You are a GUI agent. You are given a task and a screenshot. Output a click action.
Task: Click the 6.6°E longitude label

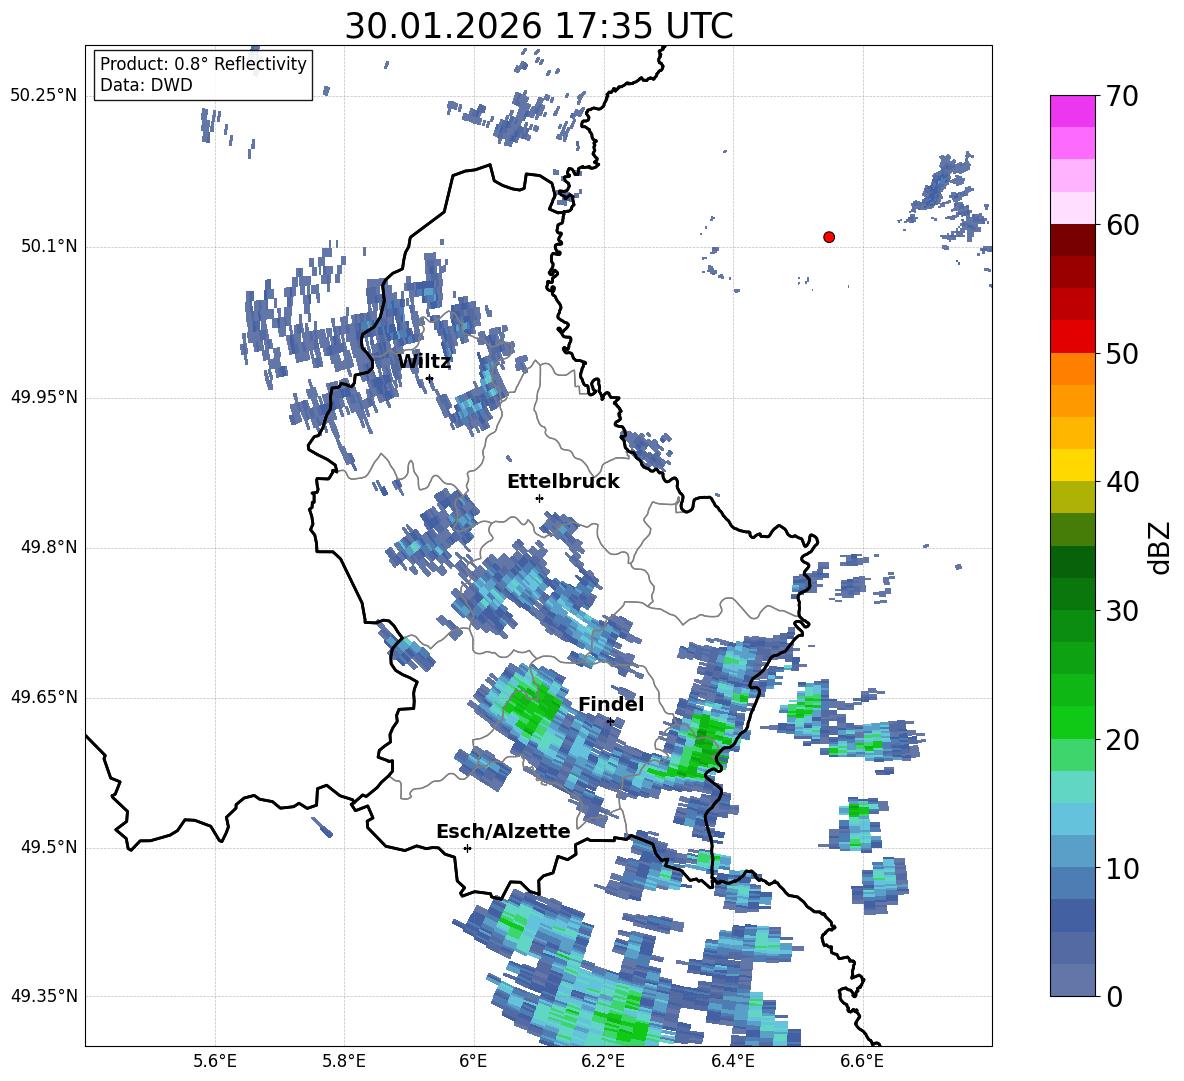[x=862, y=1061]
